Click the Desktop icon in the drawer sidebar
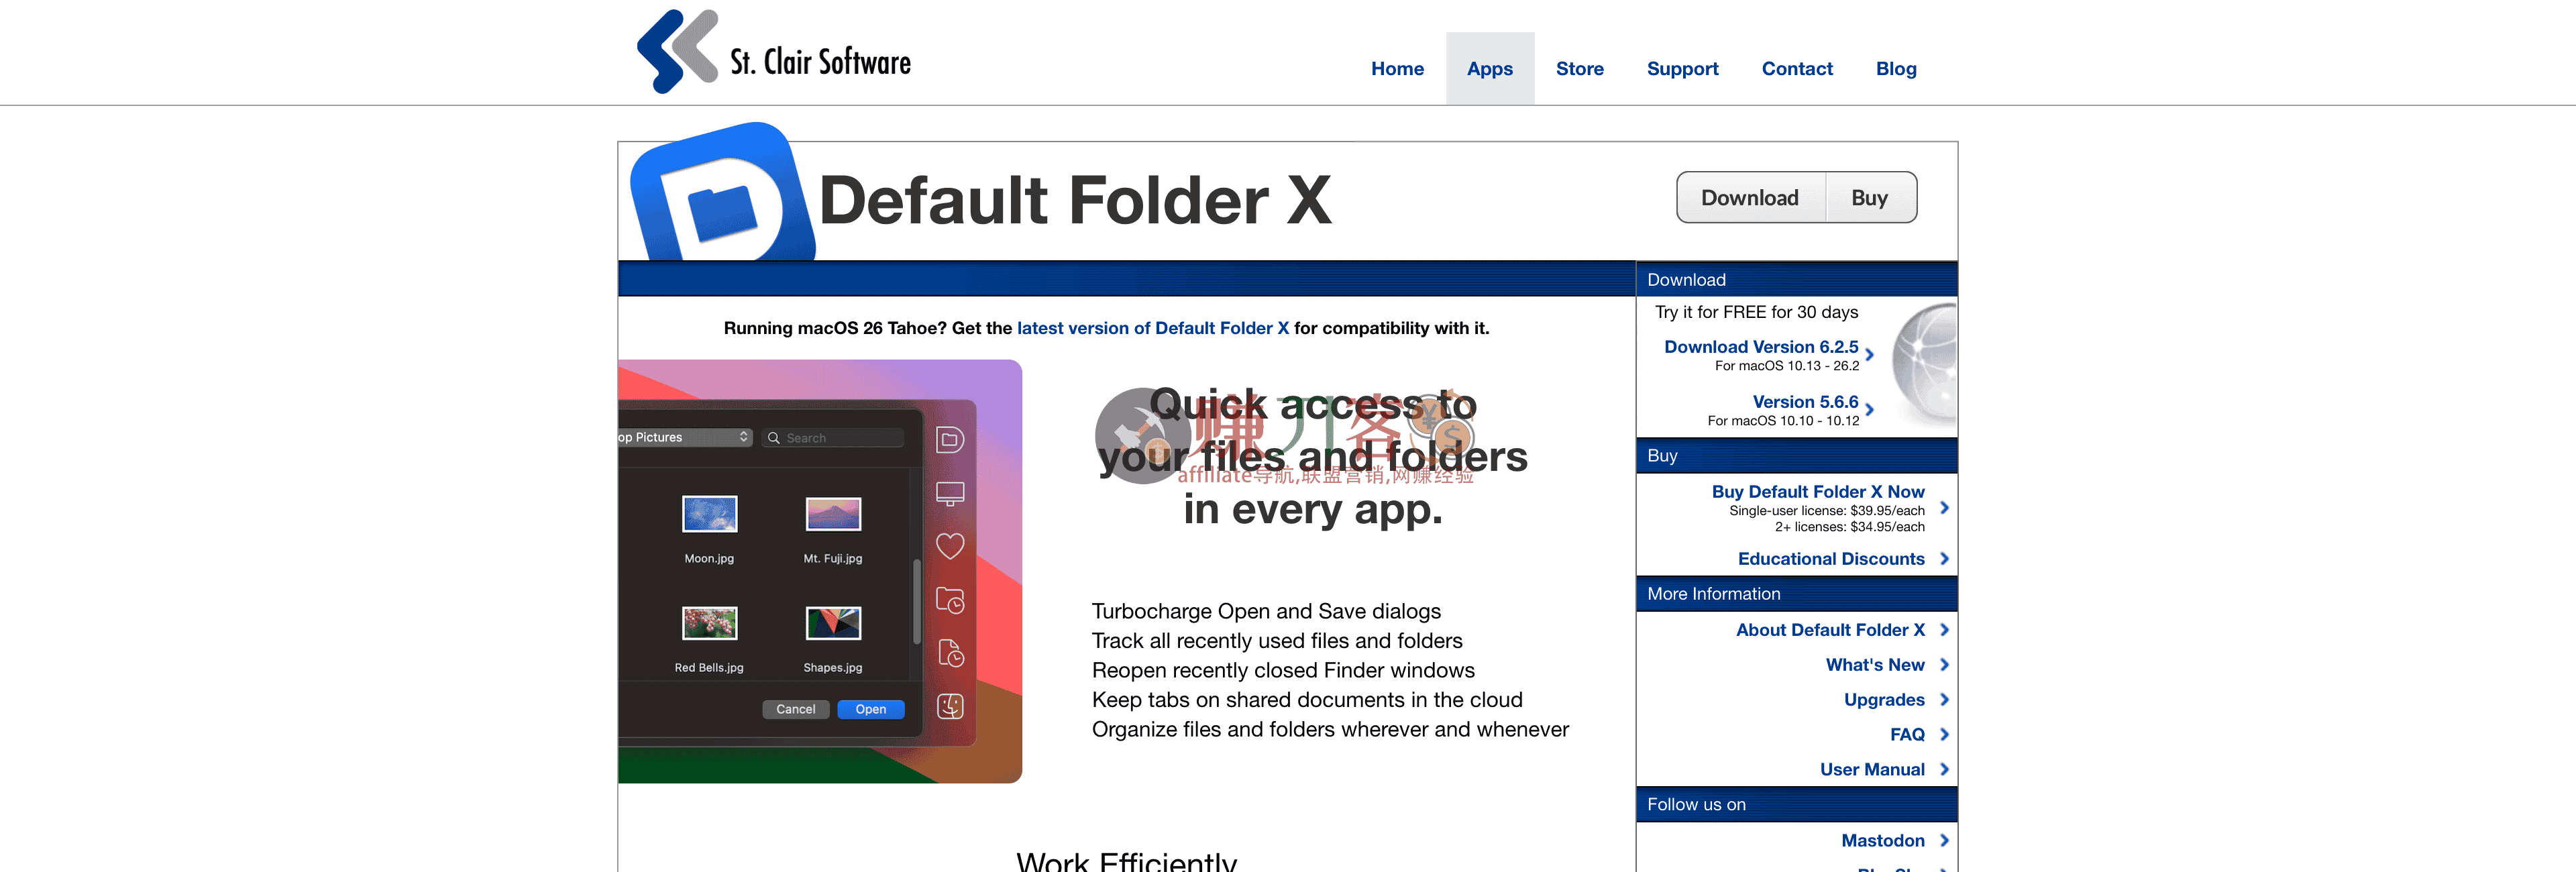Screen dimensions: 2576x872 949,492
